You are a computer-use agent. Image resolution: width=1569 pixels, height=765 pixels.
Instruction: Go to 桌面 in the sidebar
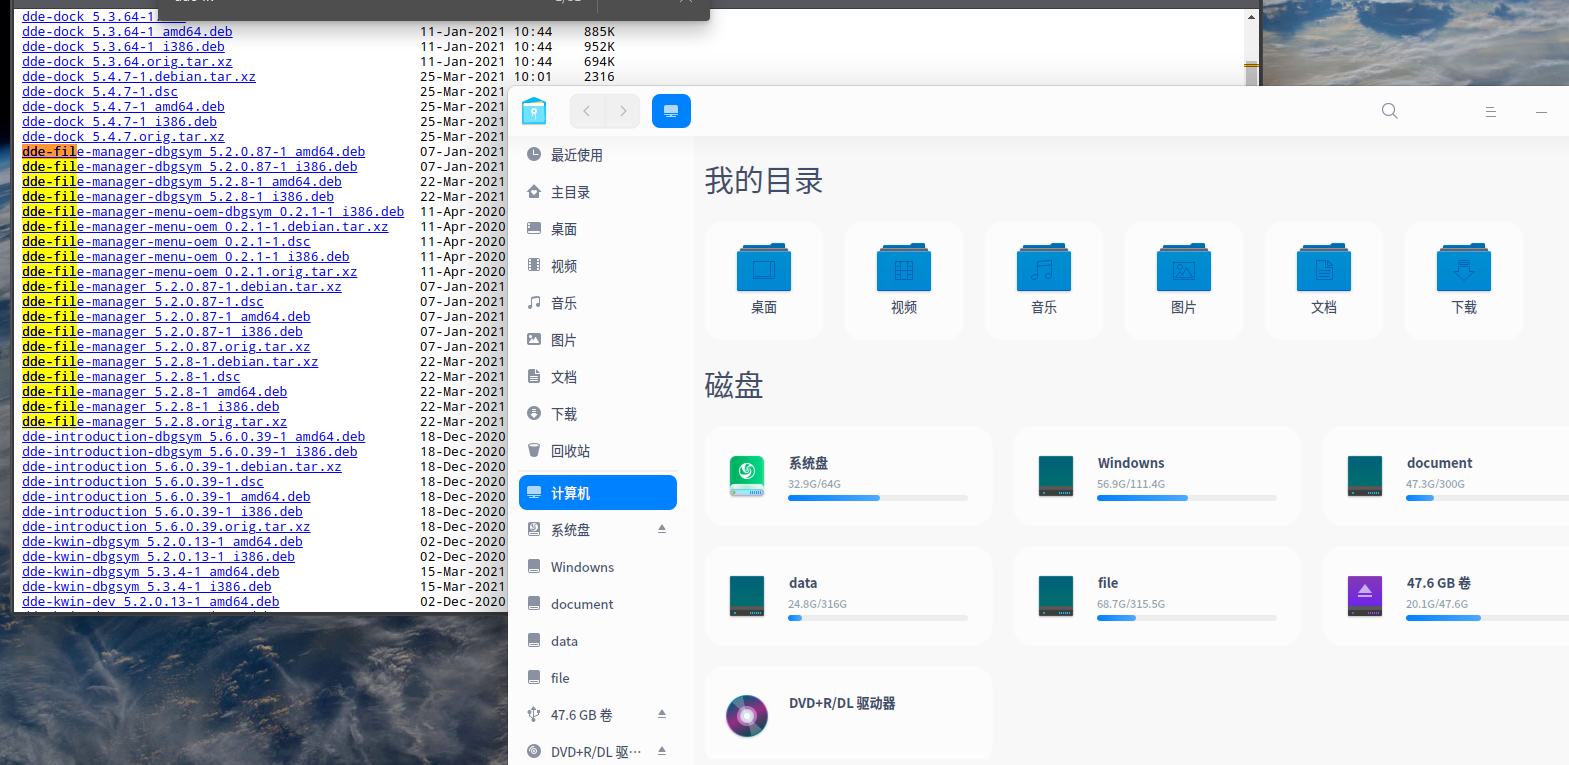click(x=598, y=229)
